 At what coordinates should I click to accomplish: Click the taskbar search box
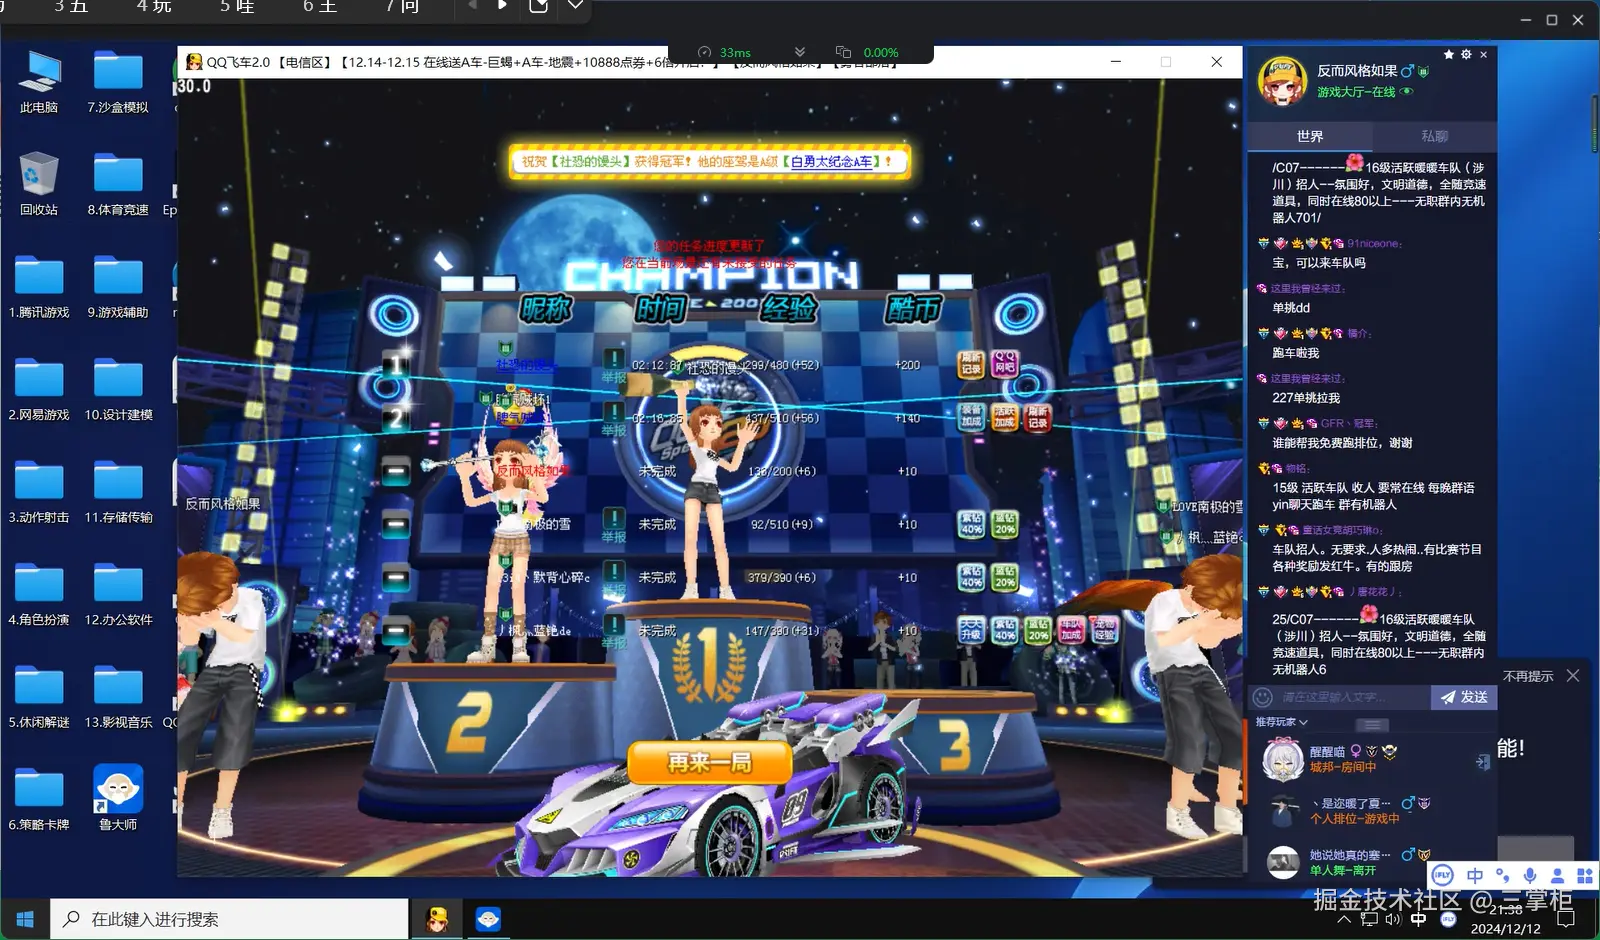tap(229, 919)
